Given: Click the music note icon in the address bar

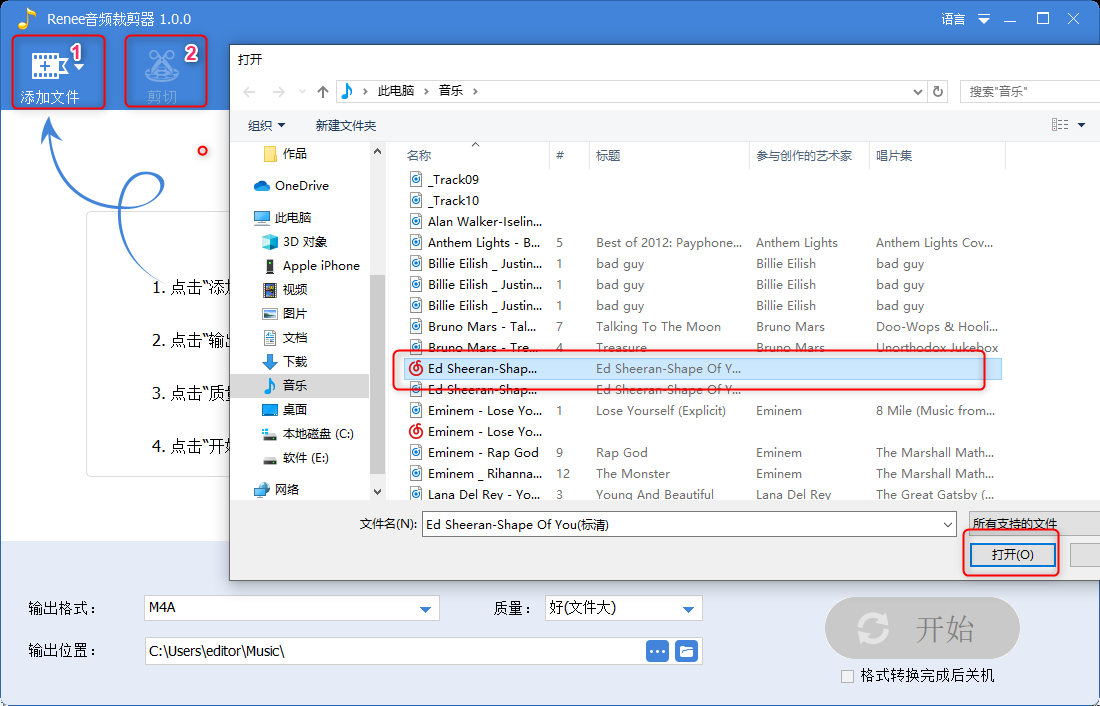Looking at the screenshot, I should coord(347,91).
